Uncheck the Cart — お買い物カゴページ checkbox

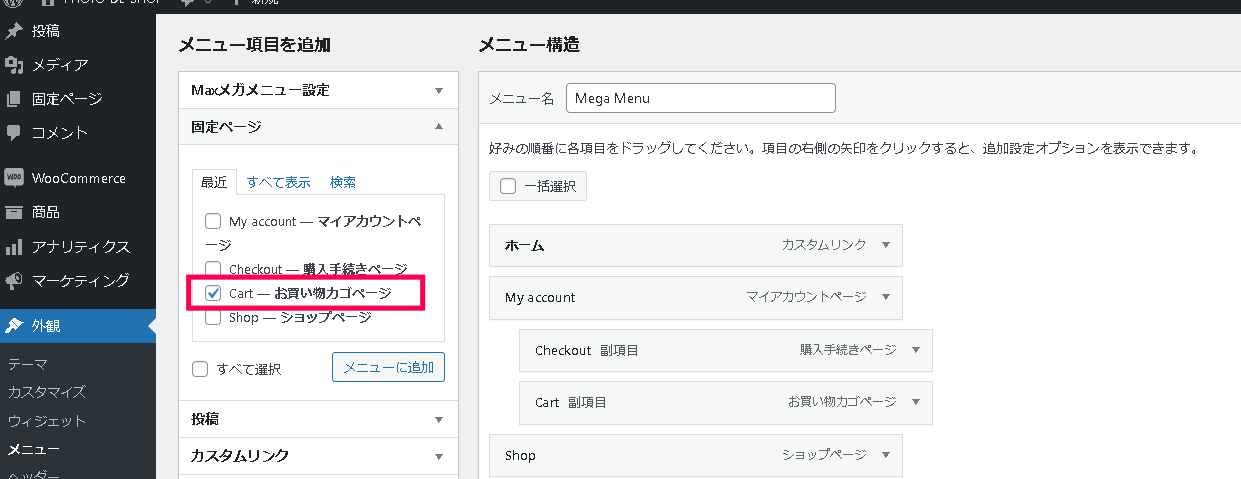(x=213, y=293)
